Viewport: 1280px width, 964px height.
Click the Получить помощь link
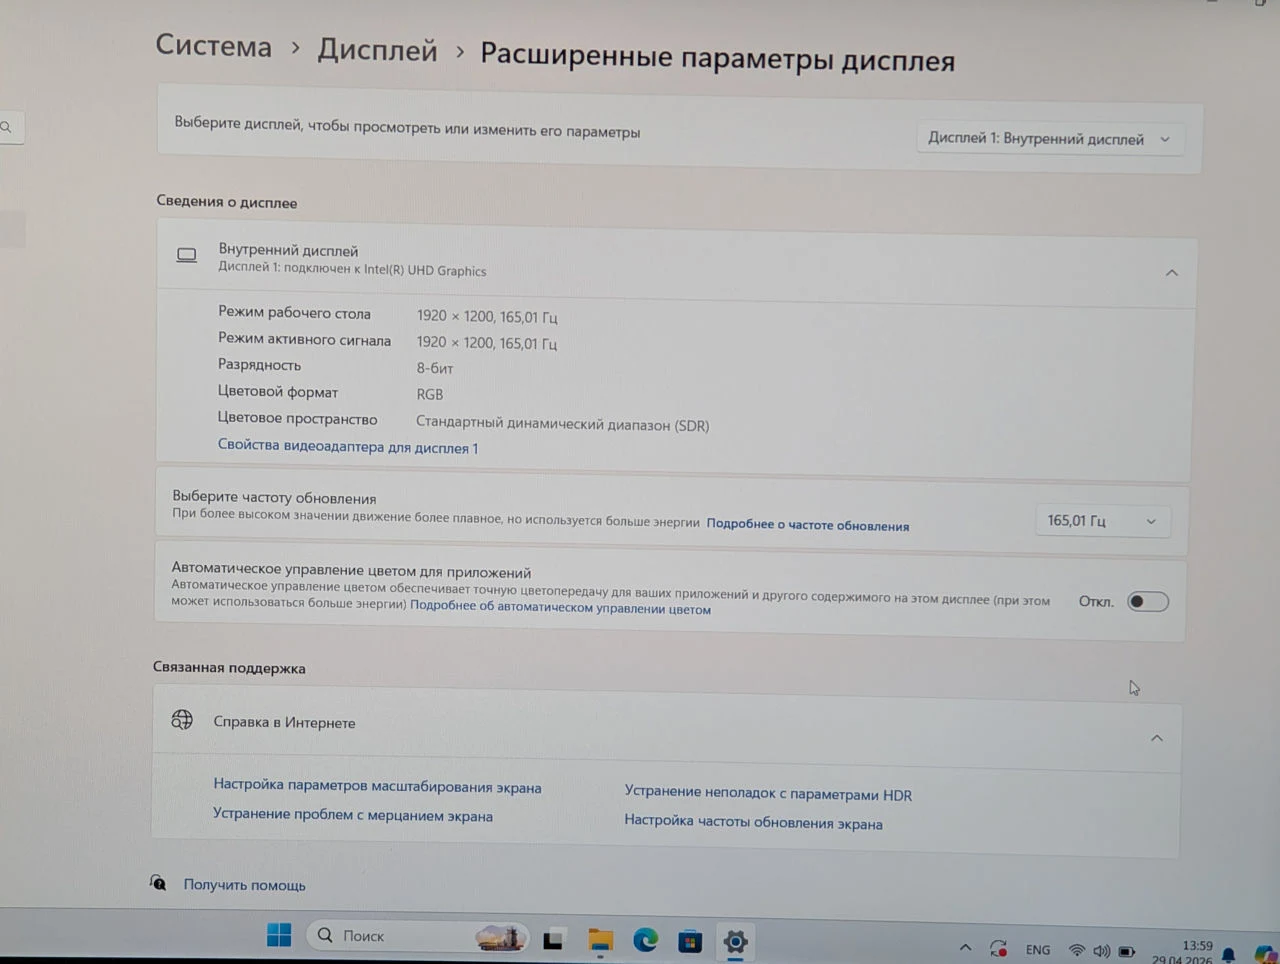click(244, 885)
